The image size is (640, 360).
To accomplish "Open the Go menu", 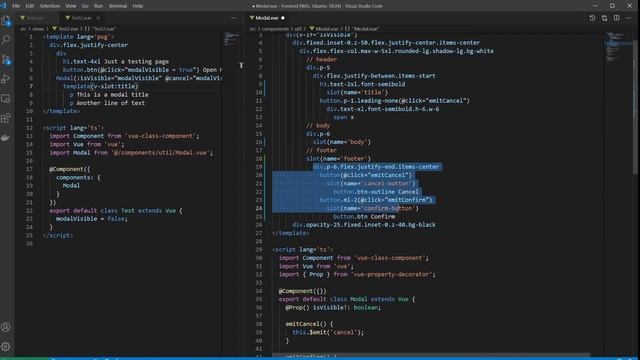I will [x=85, y=6].
